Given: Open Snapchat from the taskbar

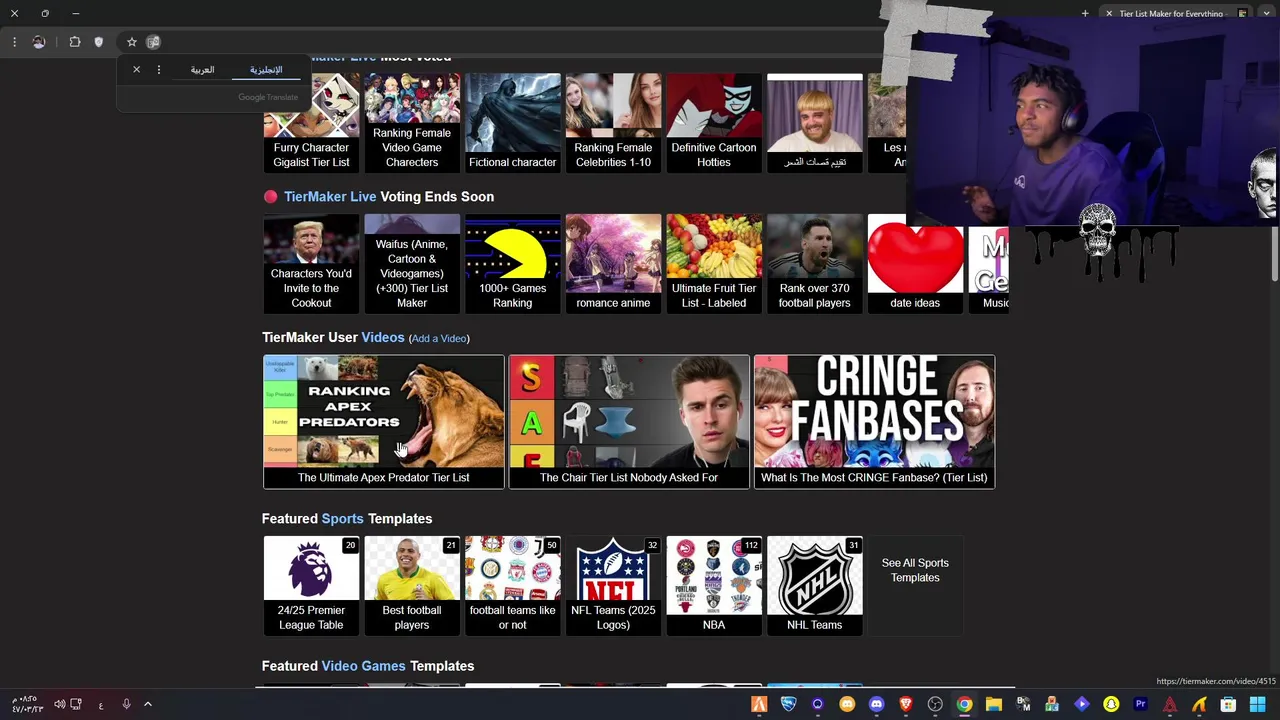Looking at the screenshot, I should pyautogui.click(x=1111, y=704).
